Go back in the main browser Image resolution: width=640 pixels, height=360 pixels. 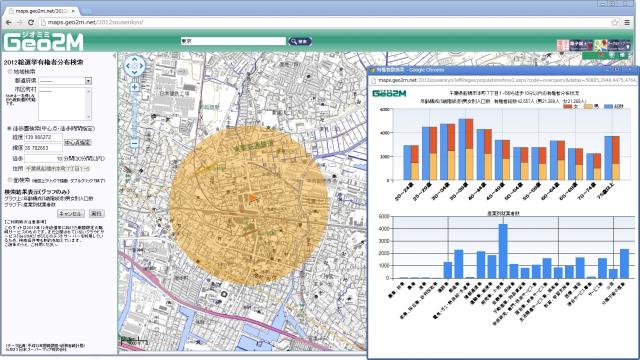coord(9,22)
